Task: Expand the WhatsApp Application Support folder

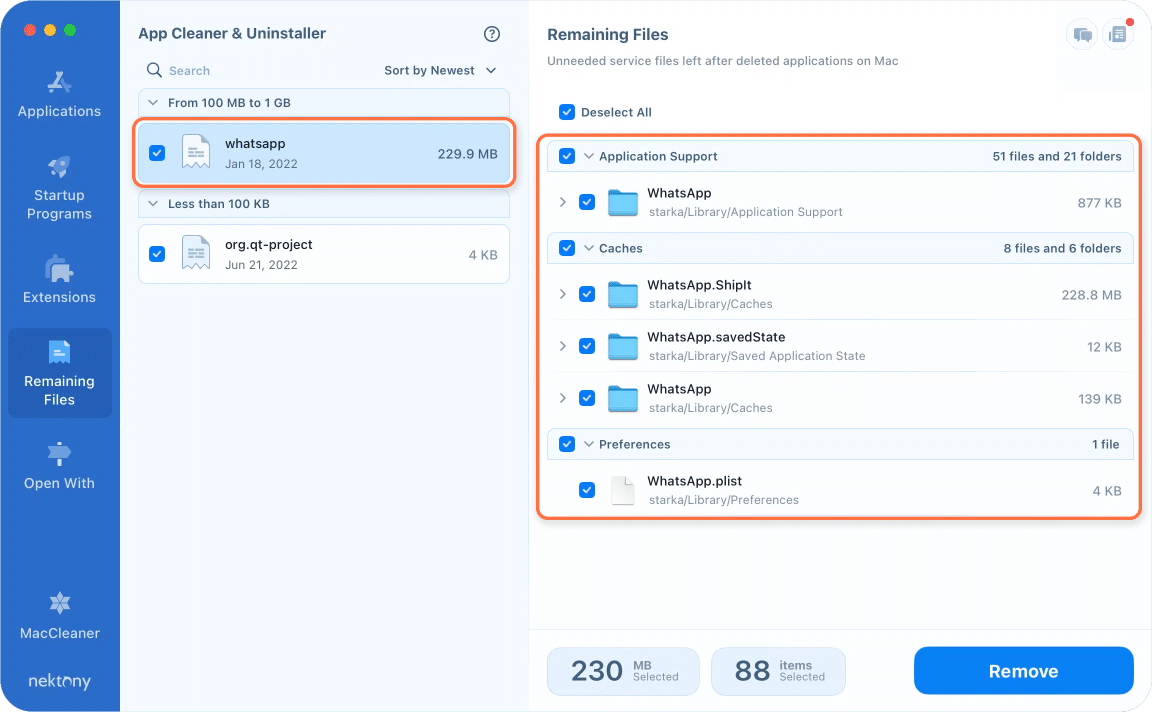Action: pyautogui.click(x=563, y=202)
